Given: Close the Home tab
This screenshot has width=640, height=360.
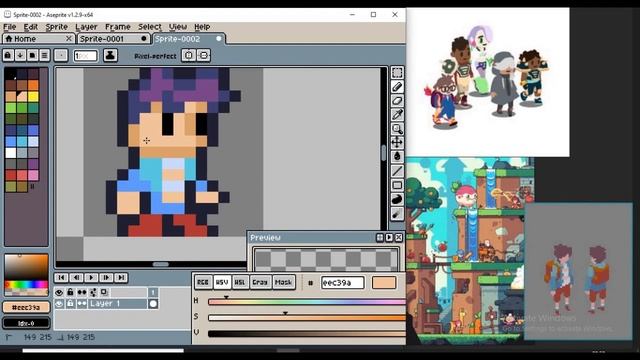Looking at the screenshot, I should tap(69, 38).
